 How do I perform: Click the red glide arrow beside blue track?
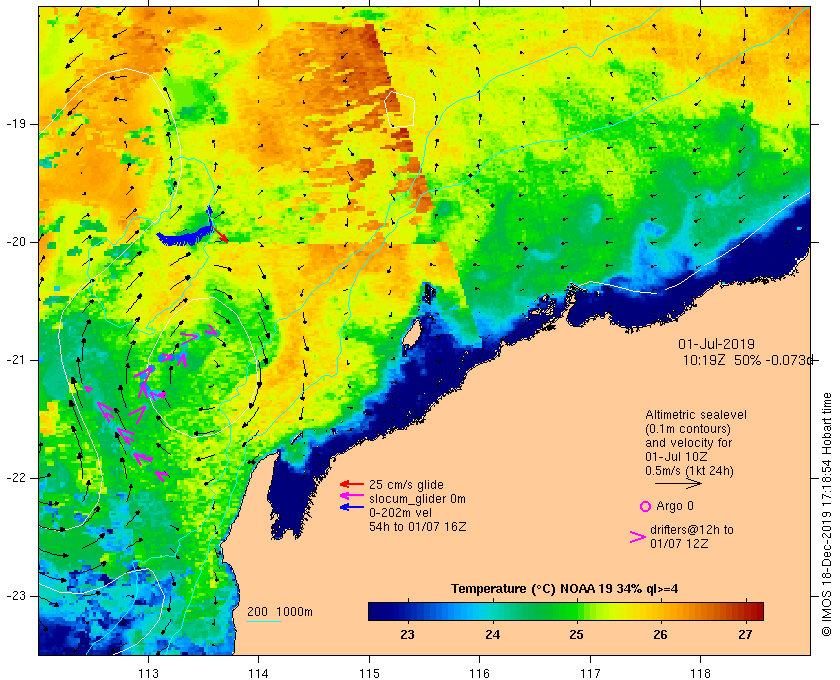coord(220,234)
